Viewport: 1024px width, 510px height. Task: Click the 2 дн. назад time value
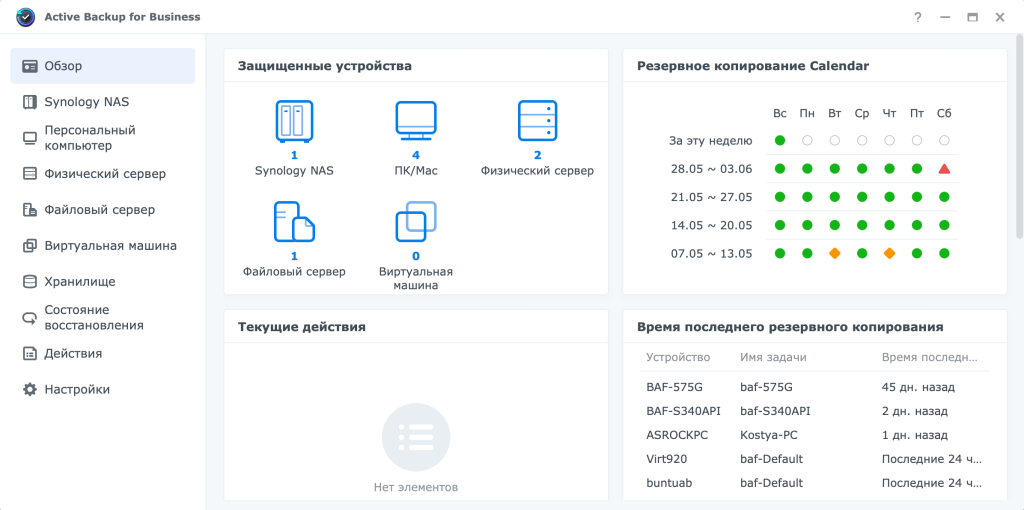pyautogui.click(x=914, y=411)
